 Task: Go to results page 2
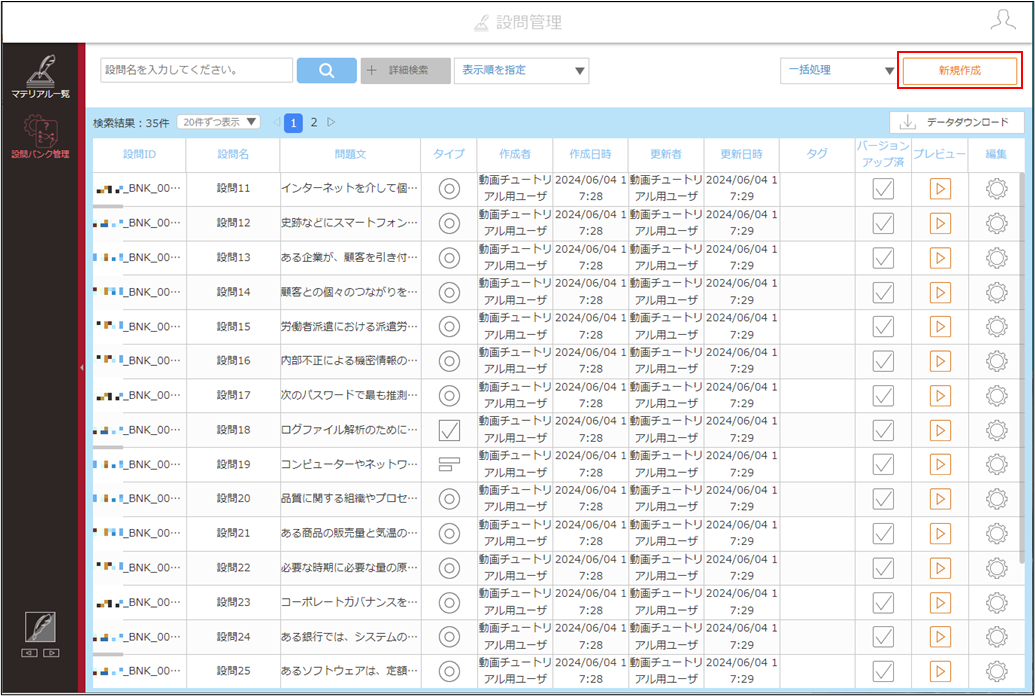pos(314,122)
